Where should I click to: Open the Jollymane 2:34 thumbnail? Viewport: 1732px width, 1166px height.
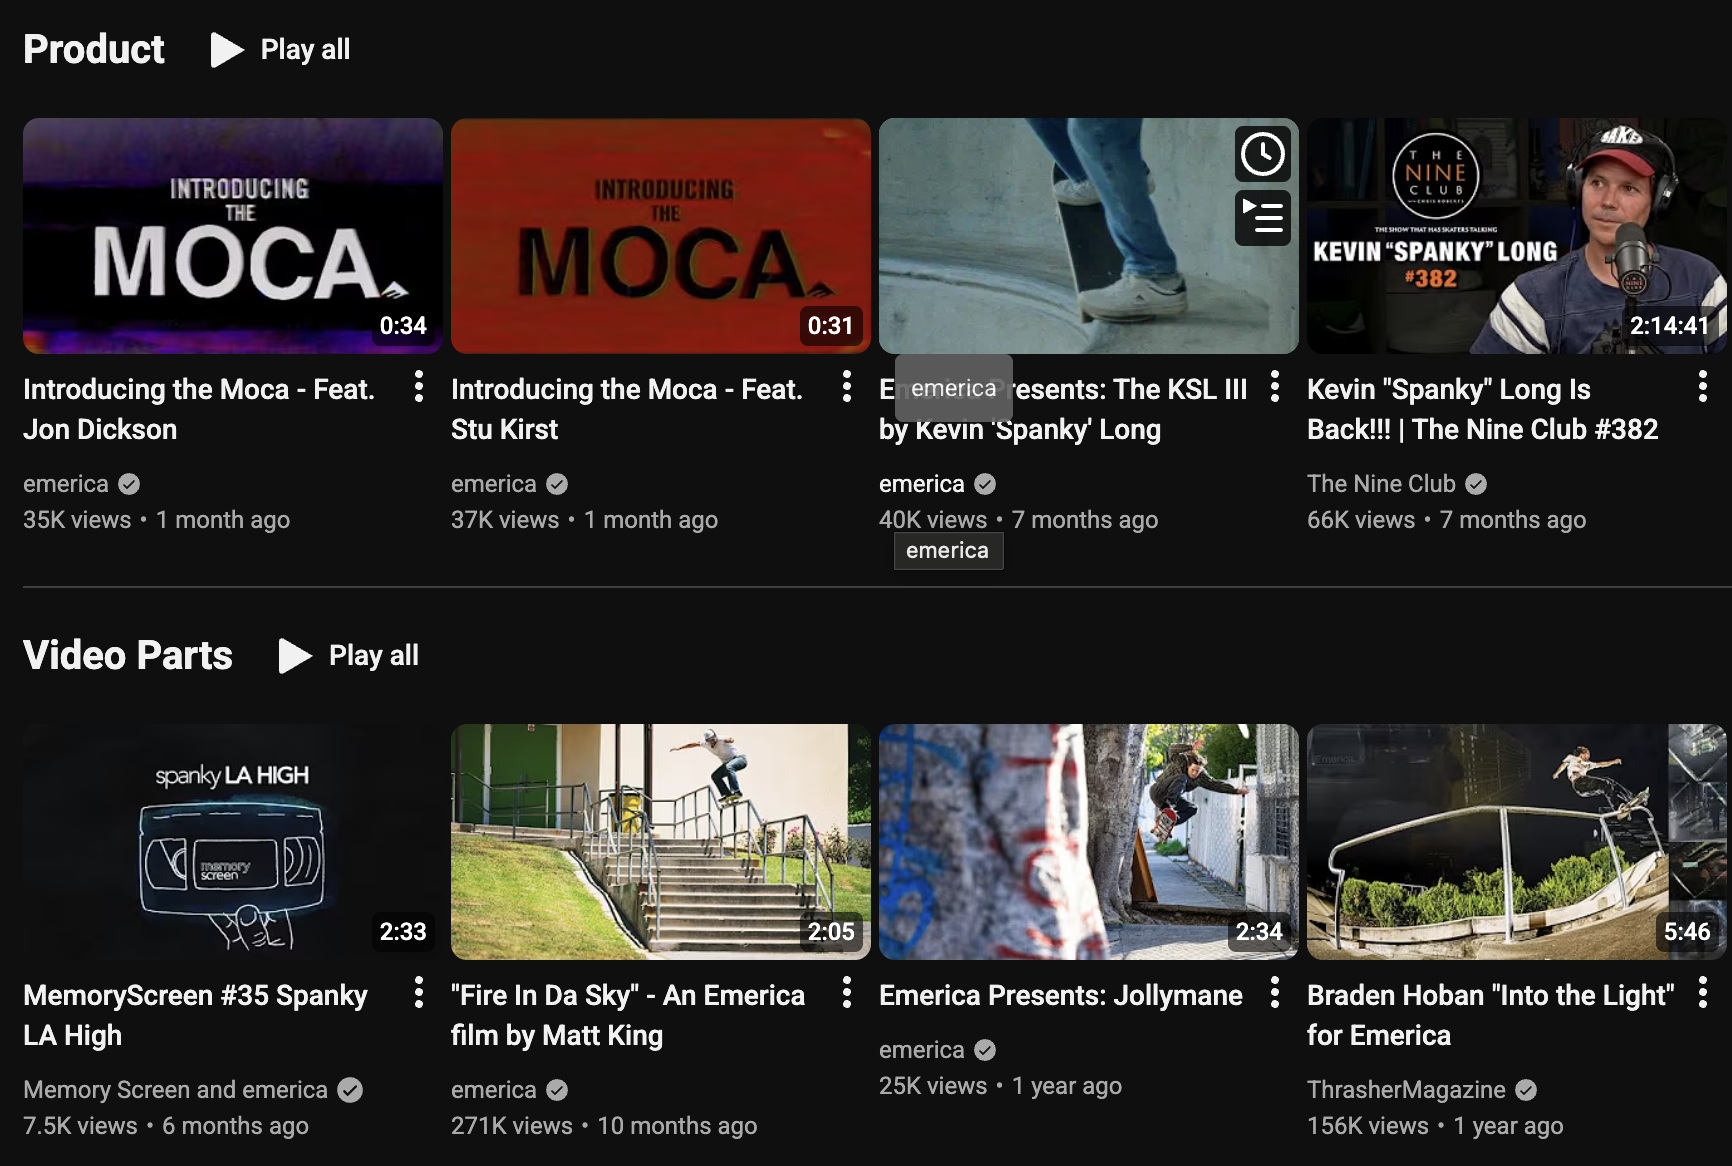1089,842
